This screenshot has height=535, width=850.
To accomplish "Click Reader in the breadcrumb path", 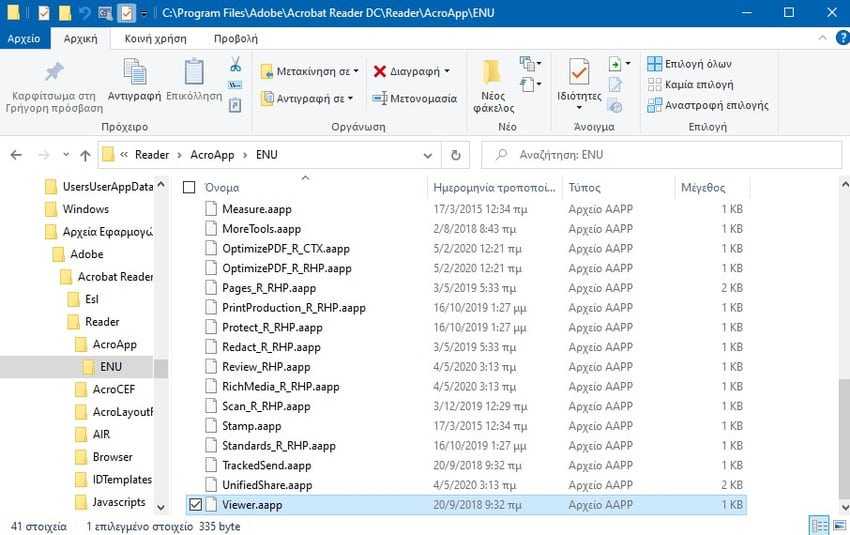I will [152, 154].
